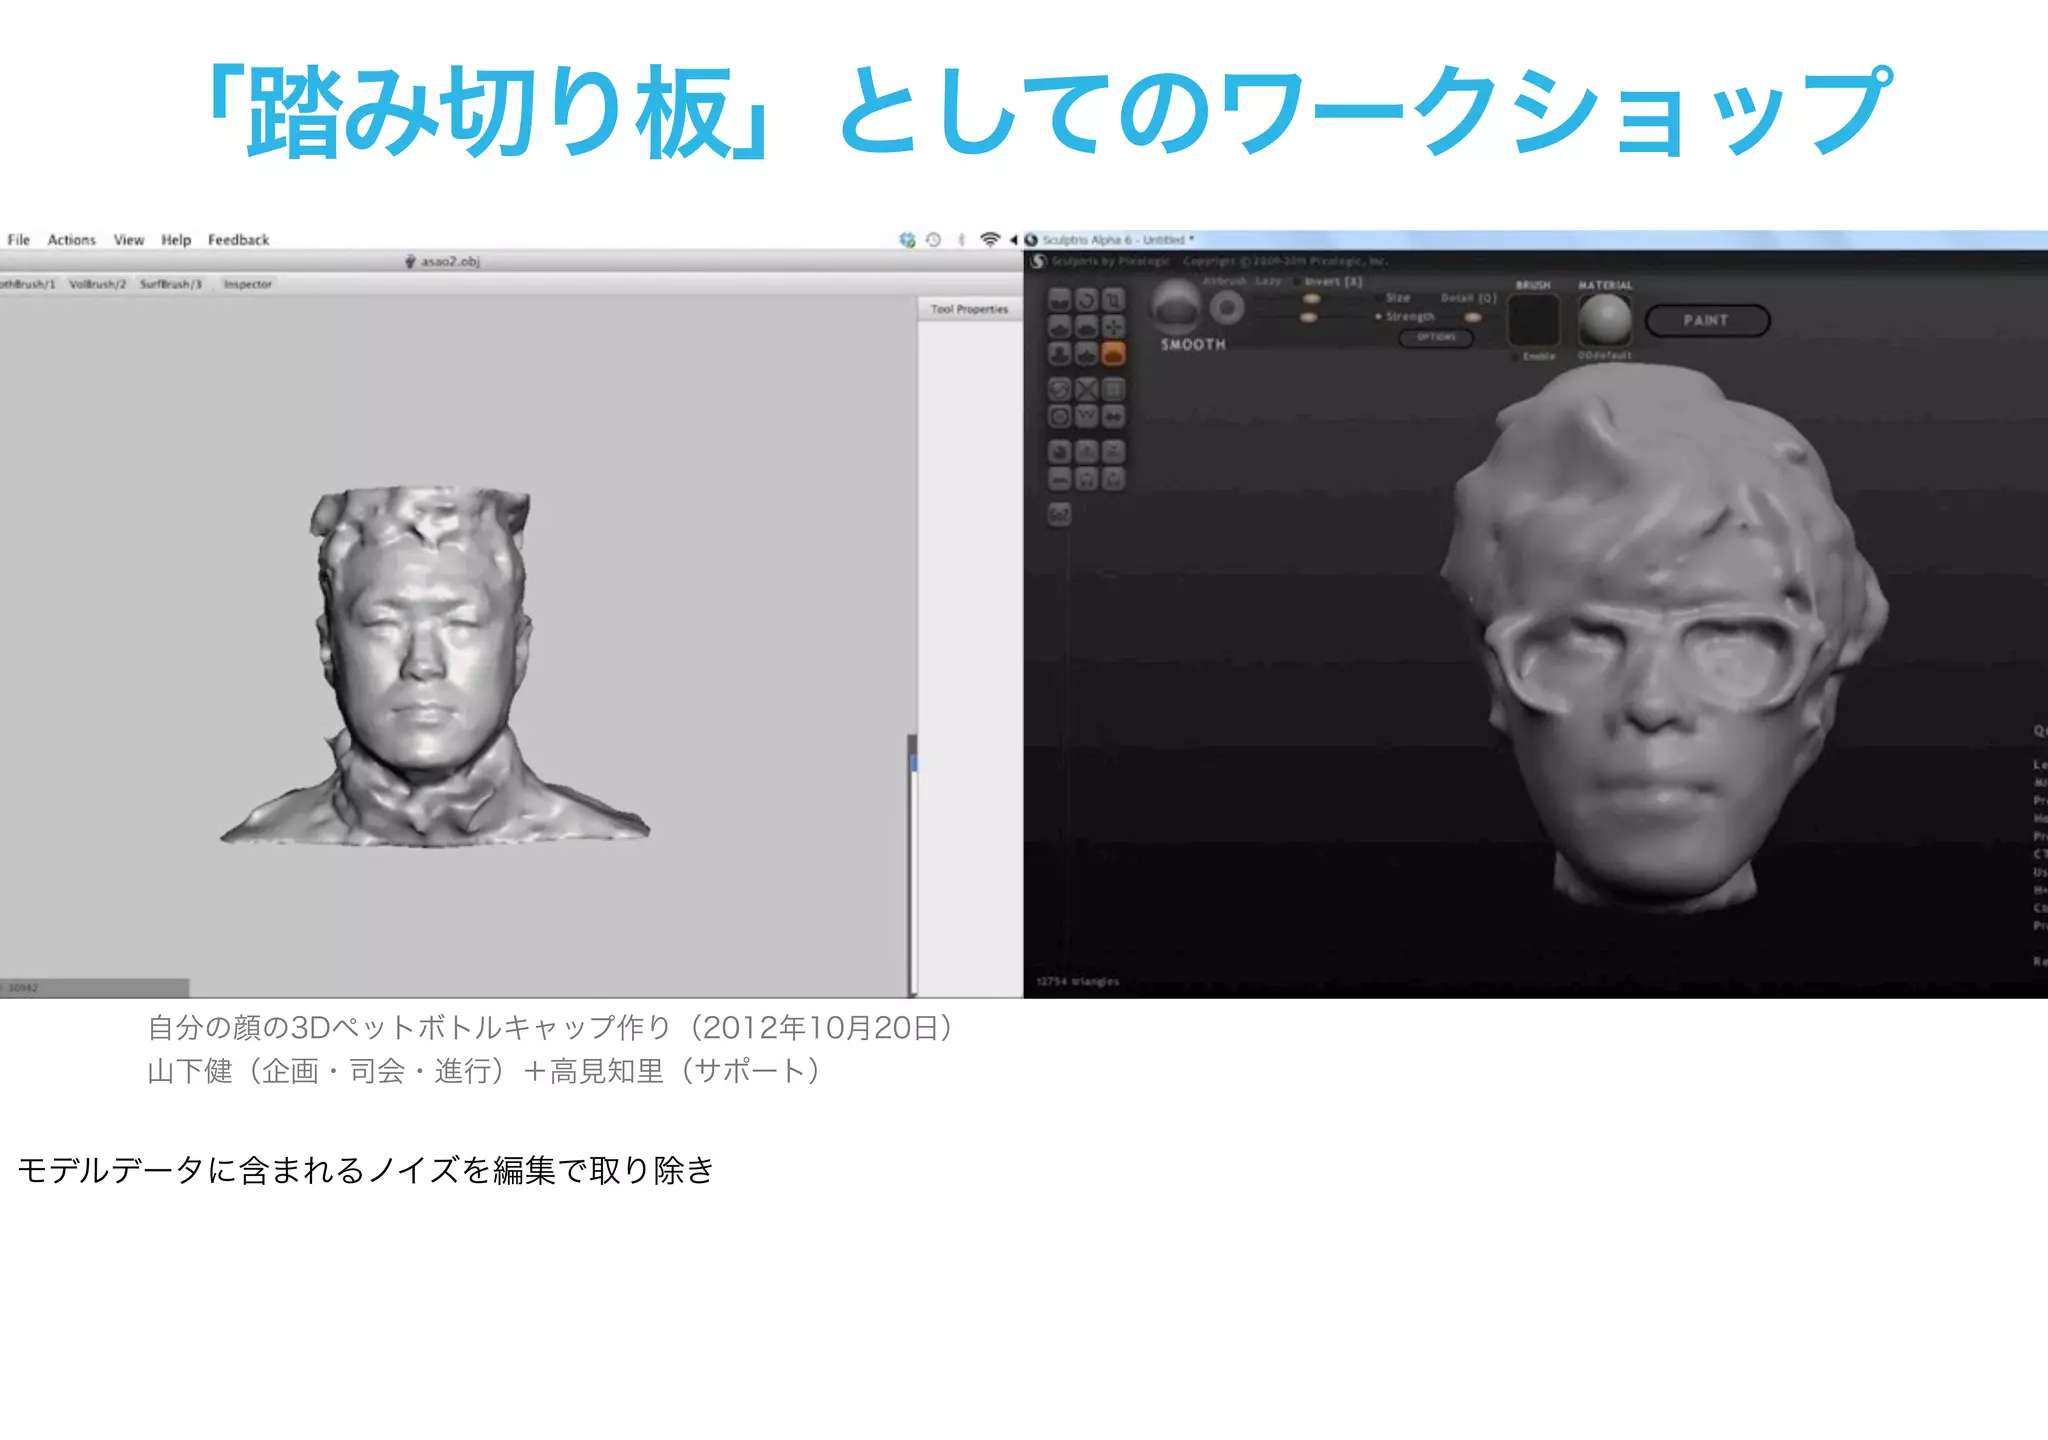Click the Save file icon in Sculptris

1113,479
